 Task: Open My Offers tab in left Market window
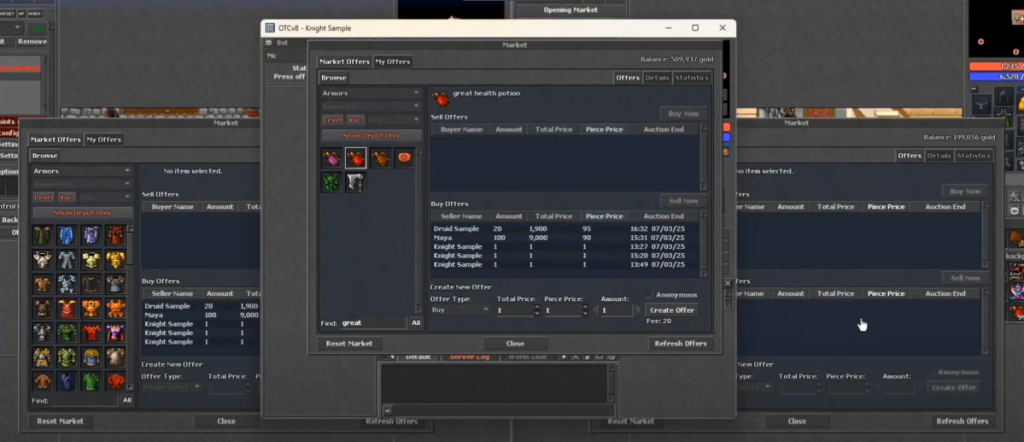click(x=104, y=140)
